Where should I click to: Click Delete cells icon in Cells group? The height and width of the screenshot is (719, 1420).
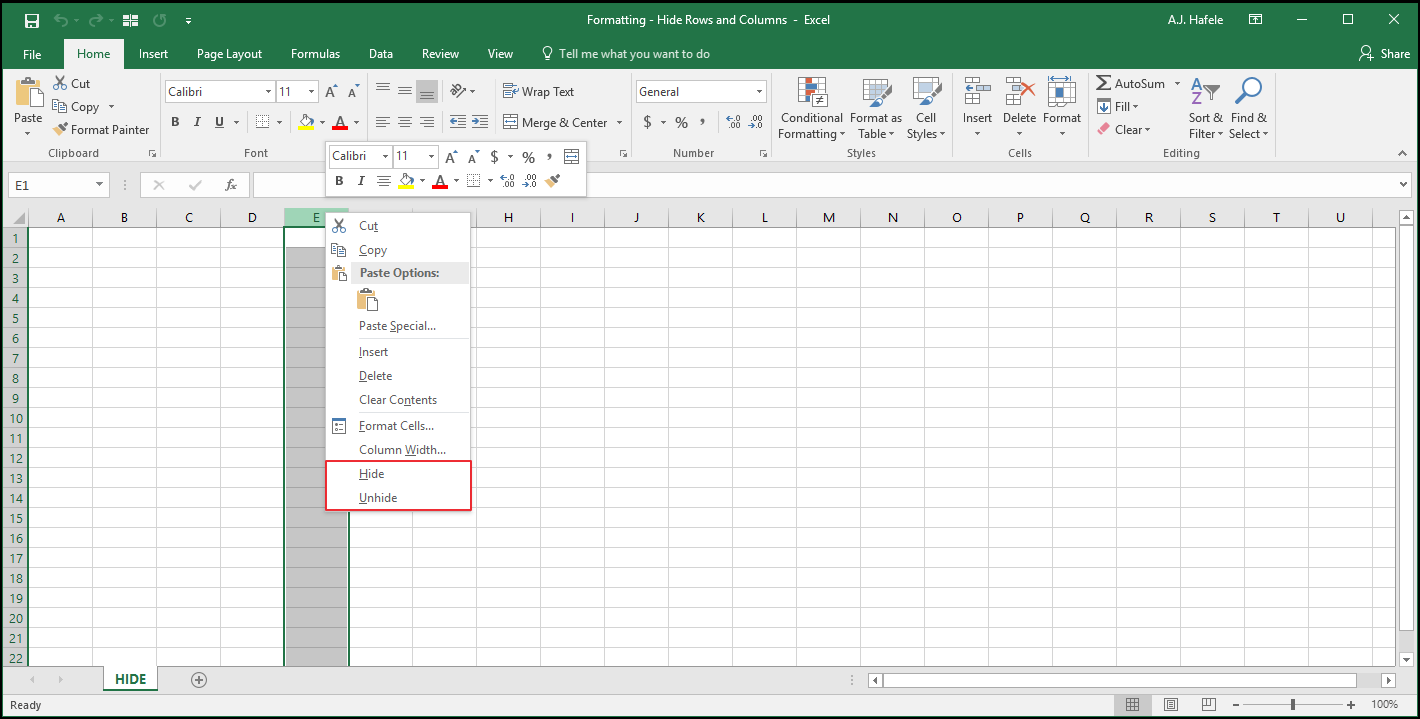1019,91
